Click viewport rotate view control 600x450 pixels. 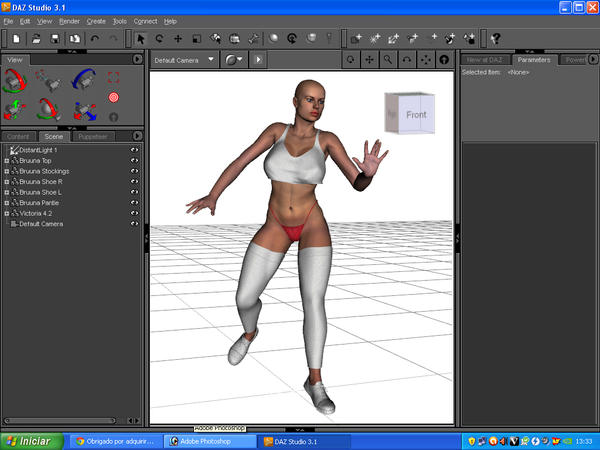[x=351, y=60]
